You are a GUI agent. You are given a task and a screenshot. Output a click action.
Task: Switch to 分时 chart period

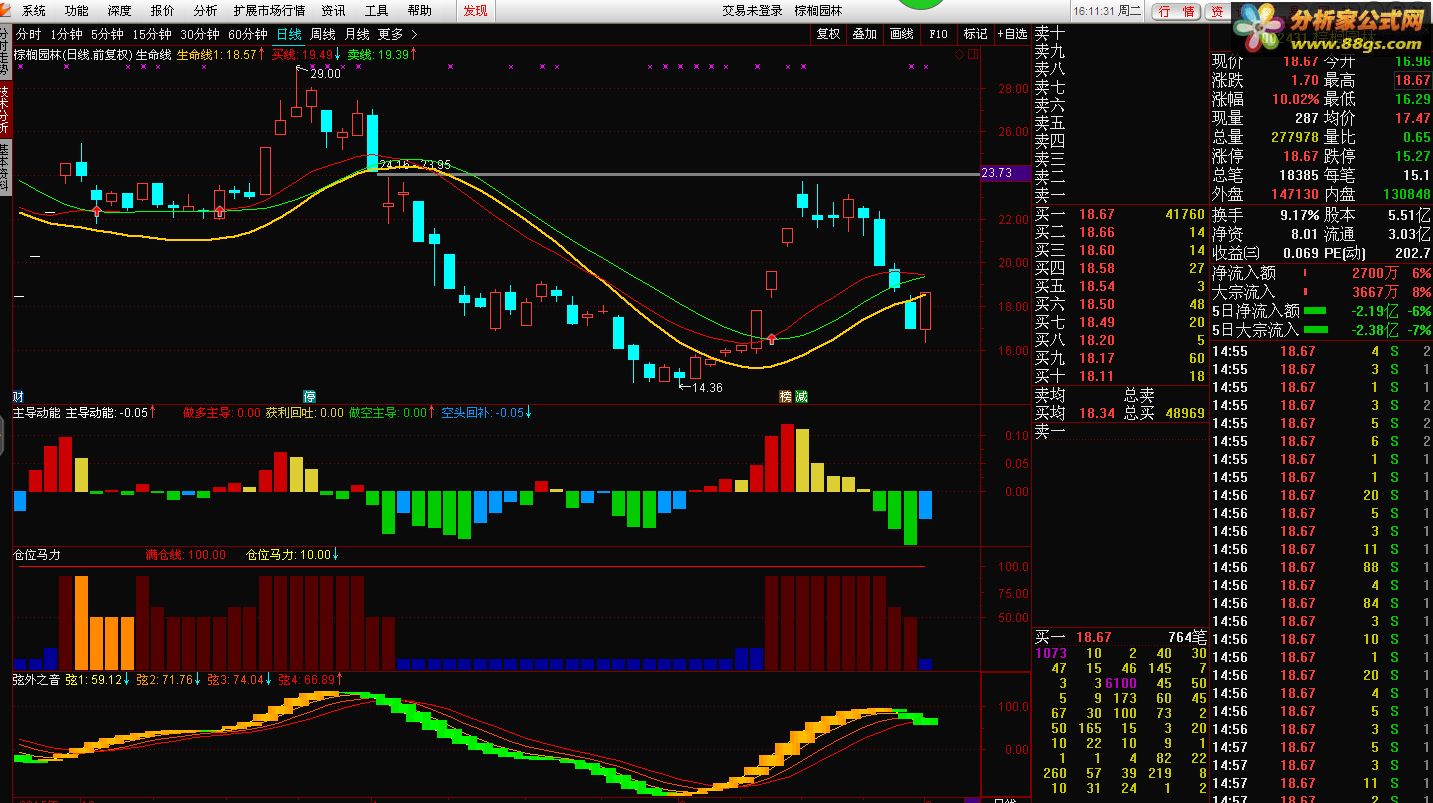(29, 34)
